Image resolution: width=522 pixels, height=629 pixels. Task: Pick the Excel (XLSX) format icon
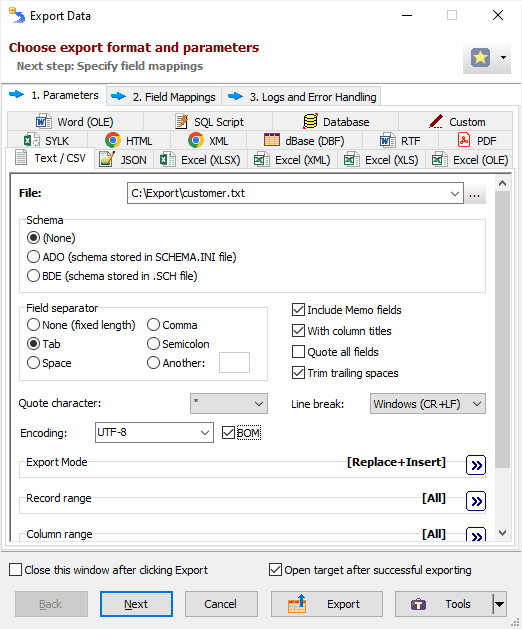pos(167,160)
